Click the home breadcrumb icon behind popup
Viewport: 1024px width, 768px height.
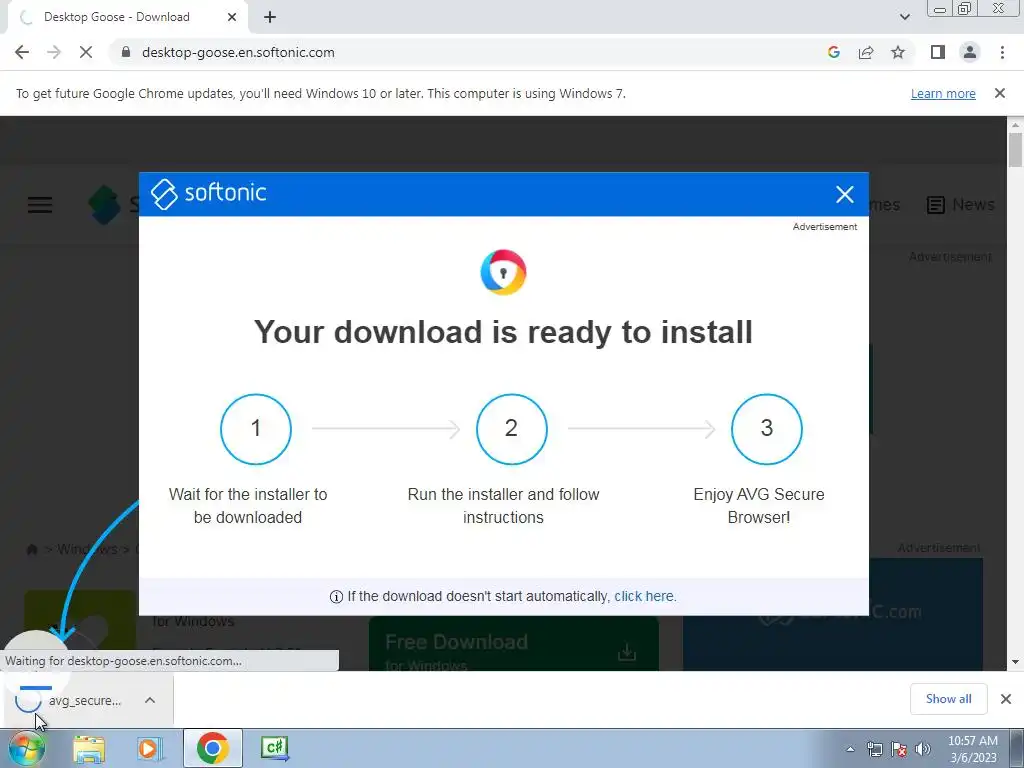pyautogui.click(x=31, y=549)
